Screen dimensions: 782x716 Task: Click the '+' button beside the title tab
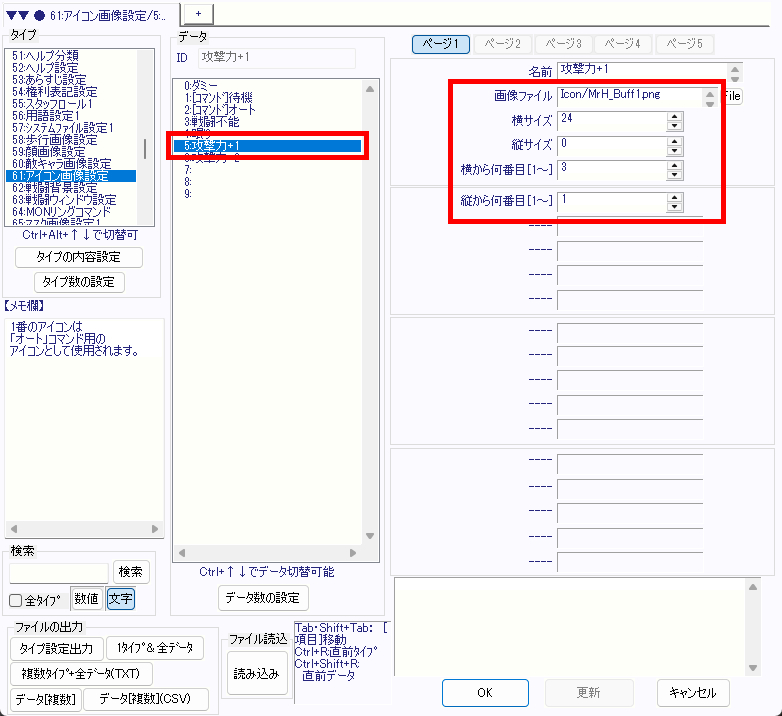click(198, 12)
